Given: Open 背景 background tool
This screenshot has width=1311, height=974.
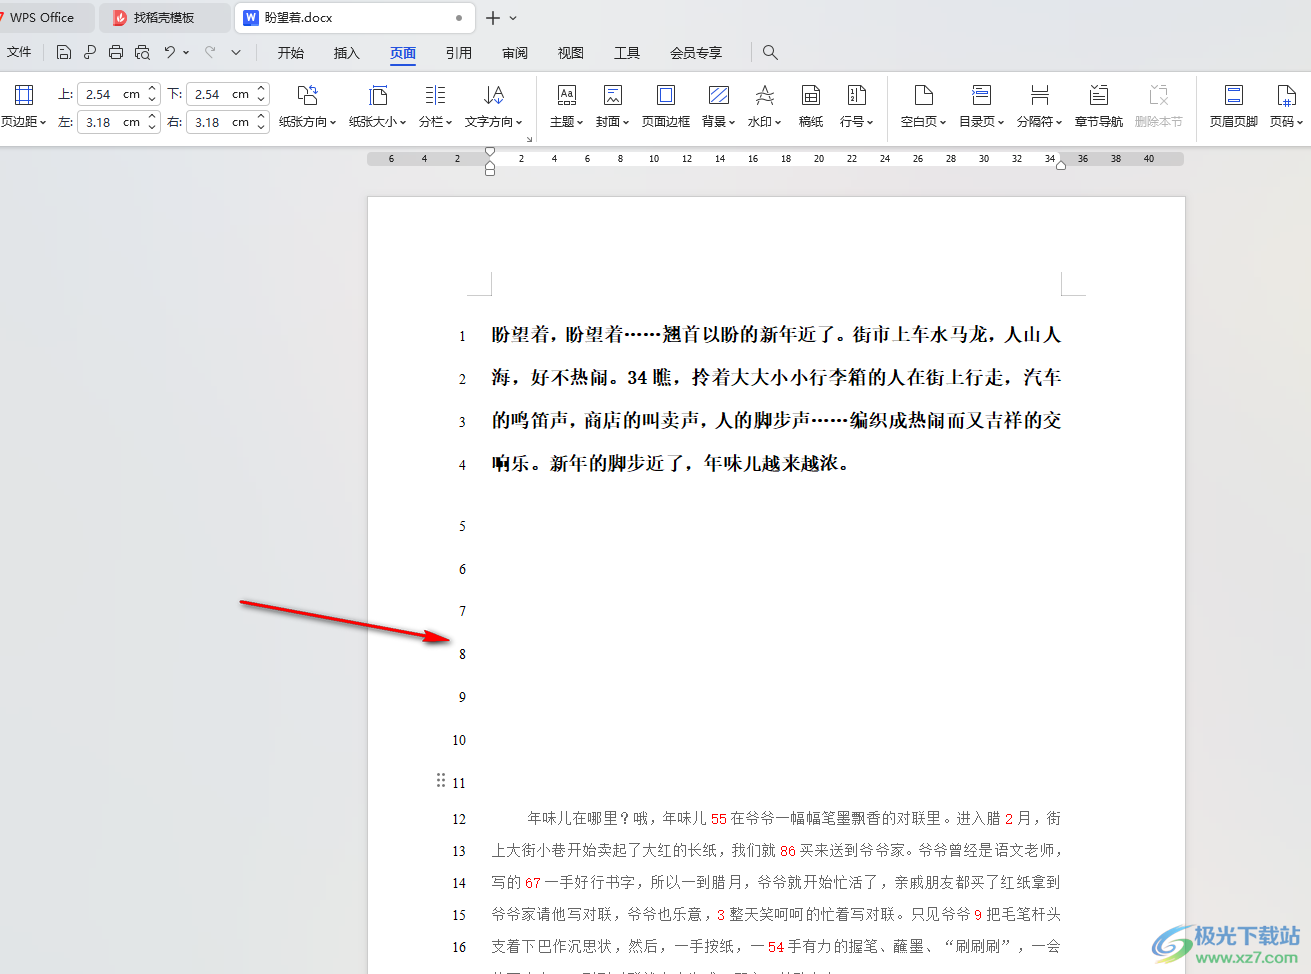Looking at the screenshot, I should [x=718, y=107].
